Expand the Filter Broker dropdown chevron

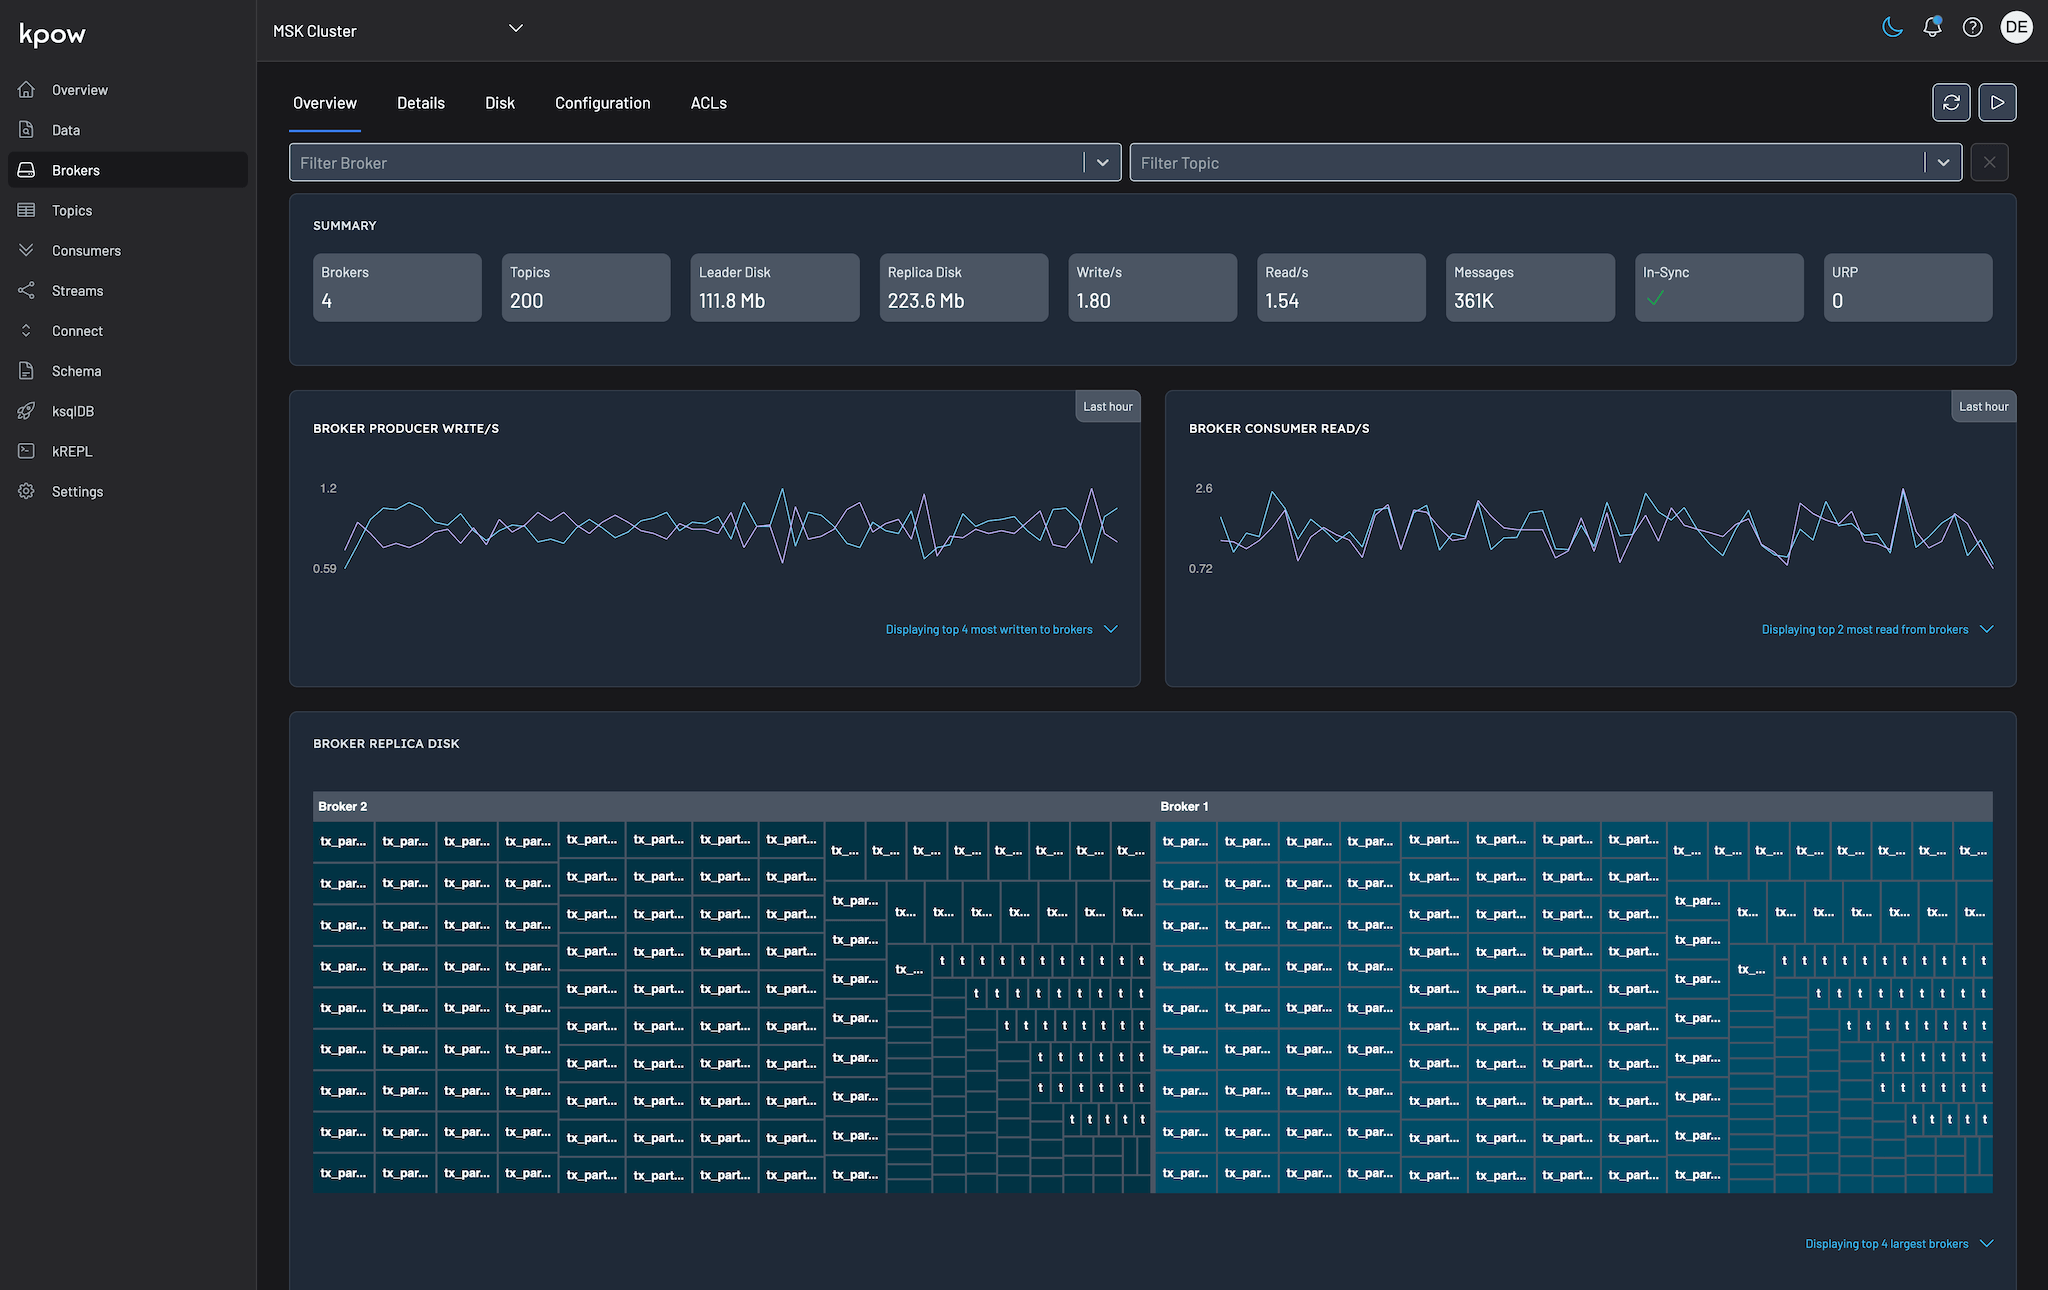click(x=1102, y=162)
